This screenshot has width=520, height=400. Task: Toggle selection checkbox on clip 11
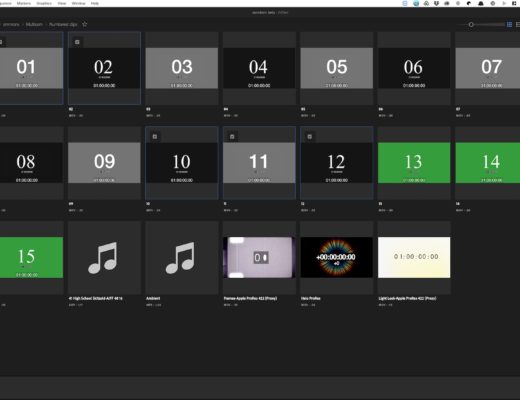232,137
